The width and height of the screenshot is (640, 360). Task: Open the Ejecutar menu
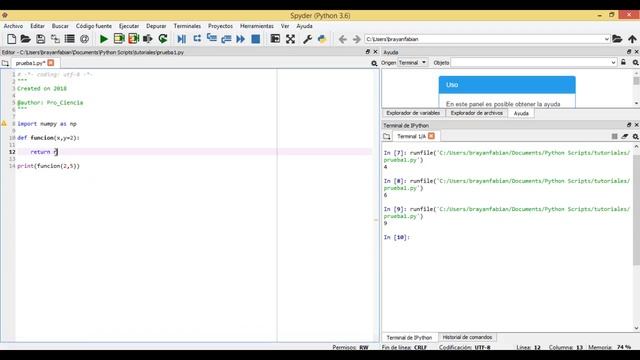tap(129, 26)
